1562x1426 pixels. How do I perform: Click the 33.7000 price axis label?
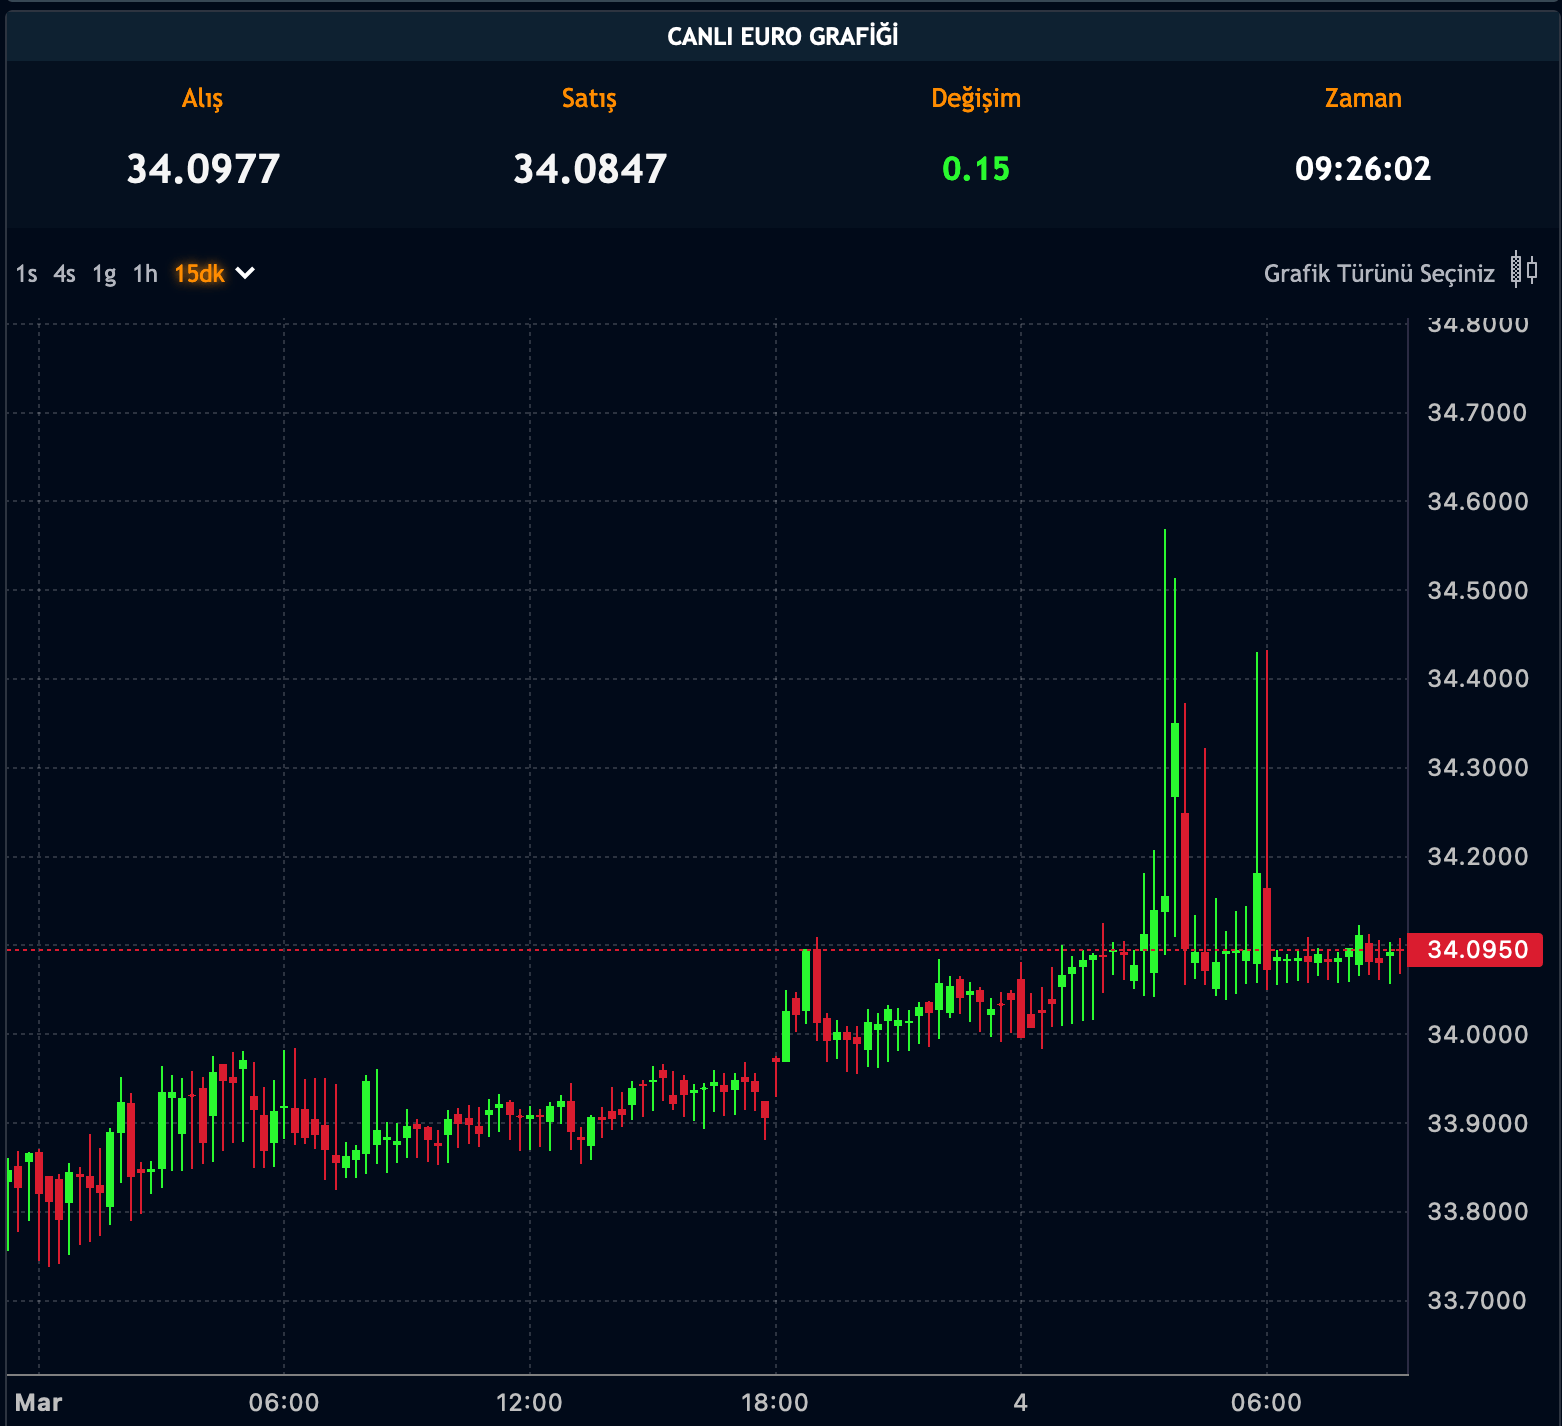tap(1477, 1300)
